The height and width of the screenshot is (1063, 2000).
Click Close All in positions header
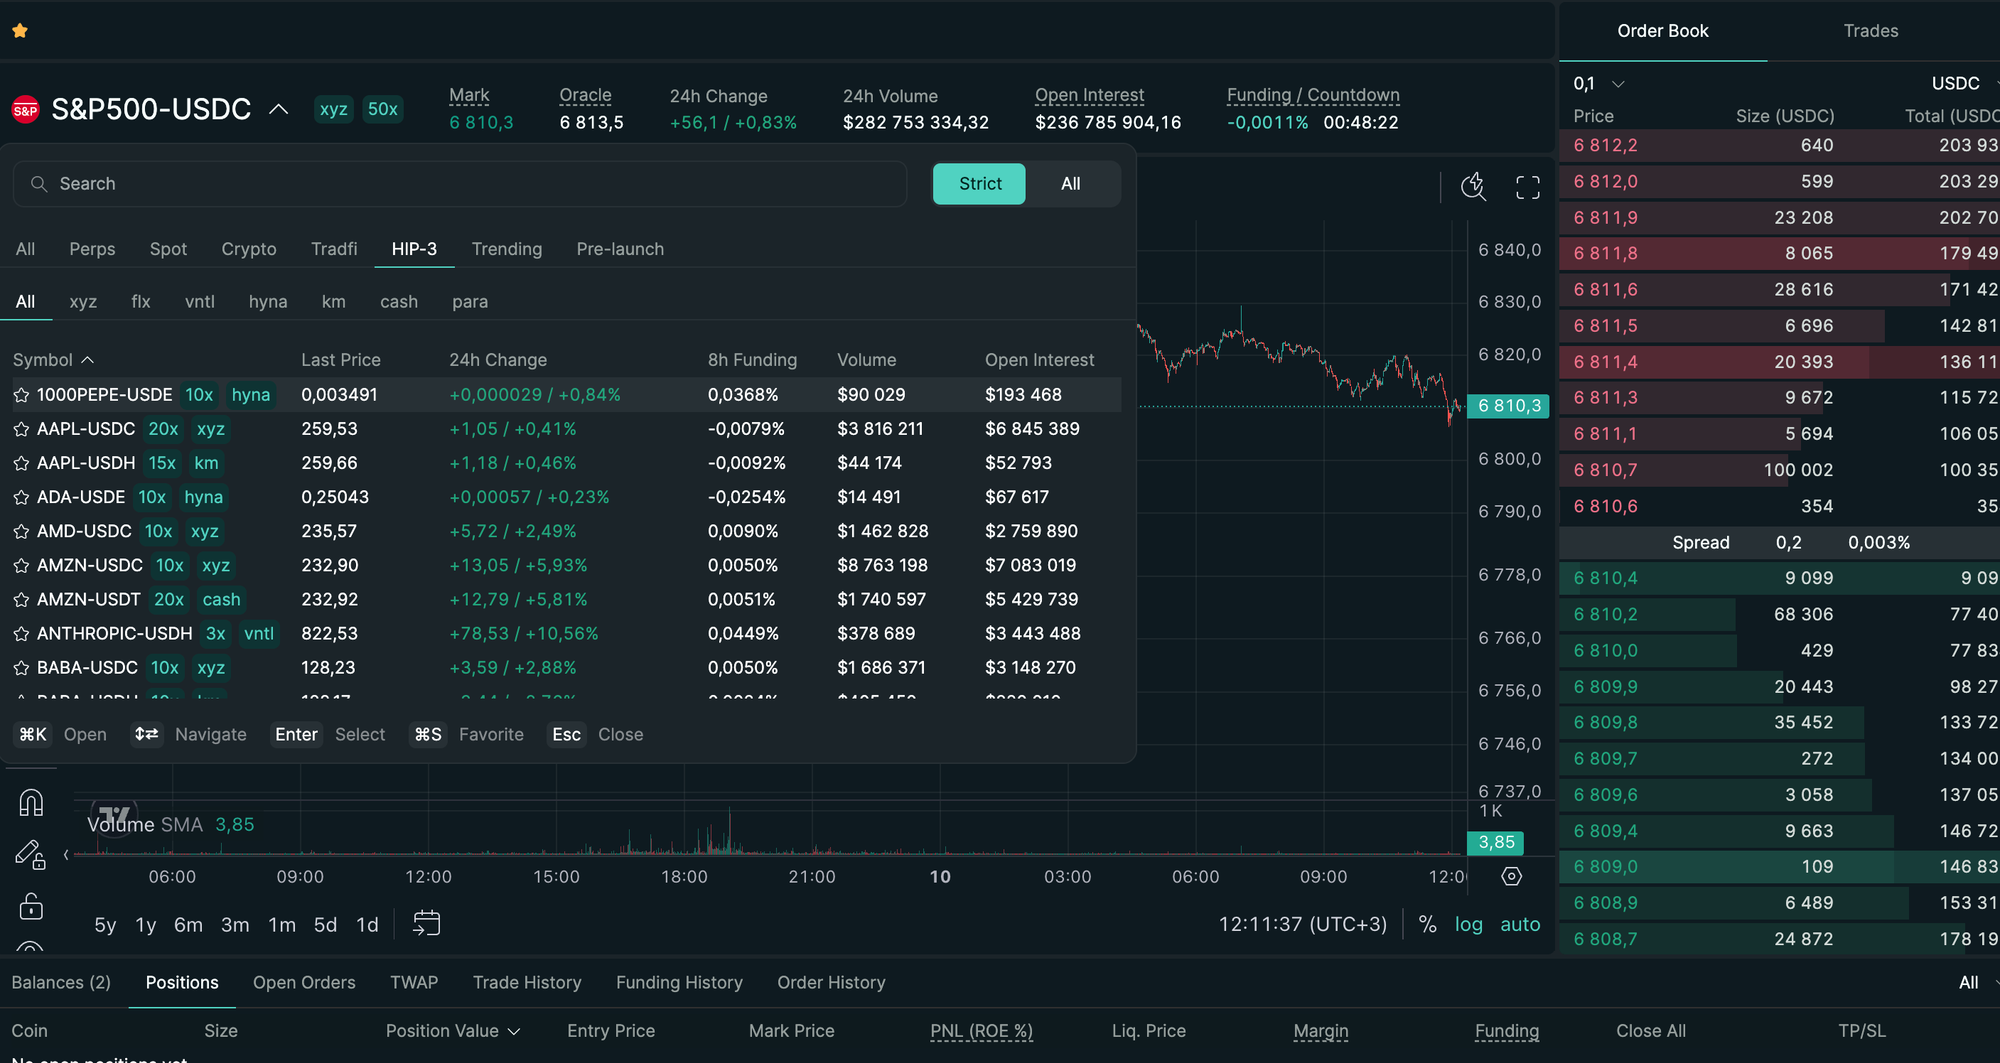(1651, 1031)
